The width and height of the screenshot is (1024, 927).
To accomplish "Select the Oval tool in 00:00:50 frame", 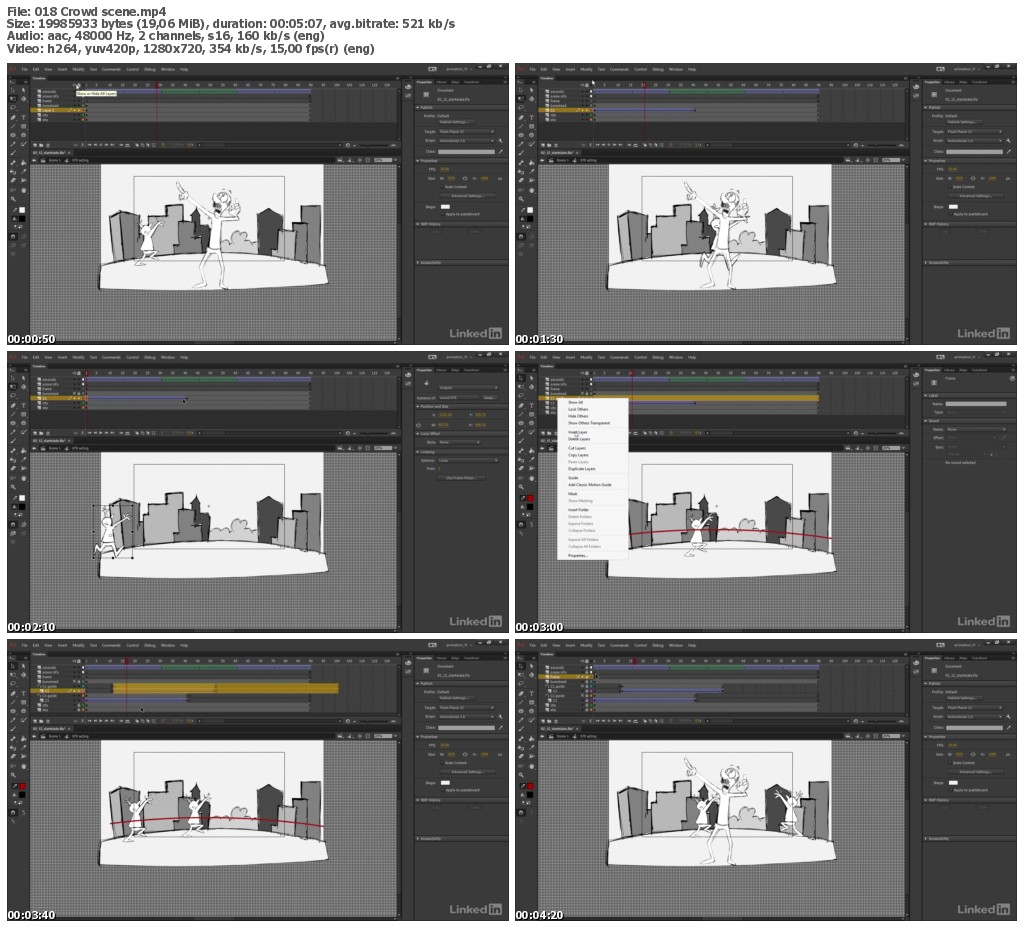I will (x=12, y=135).
